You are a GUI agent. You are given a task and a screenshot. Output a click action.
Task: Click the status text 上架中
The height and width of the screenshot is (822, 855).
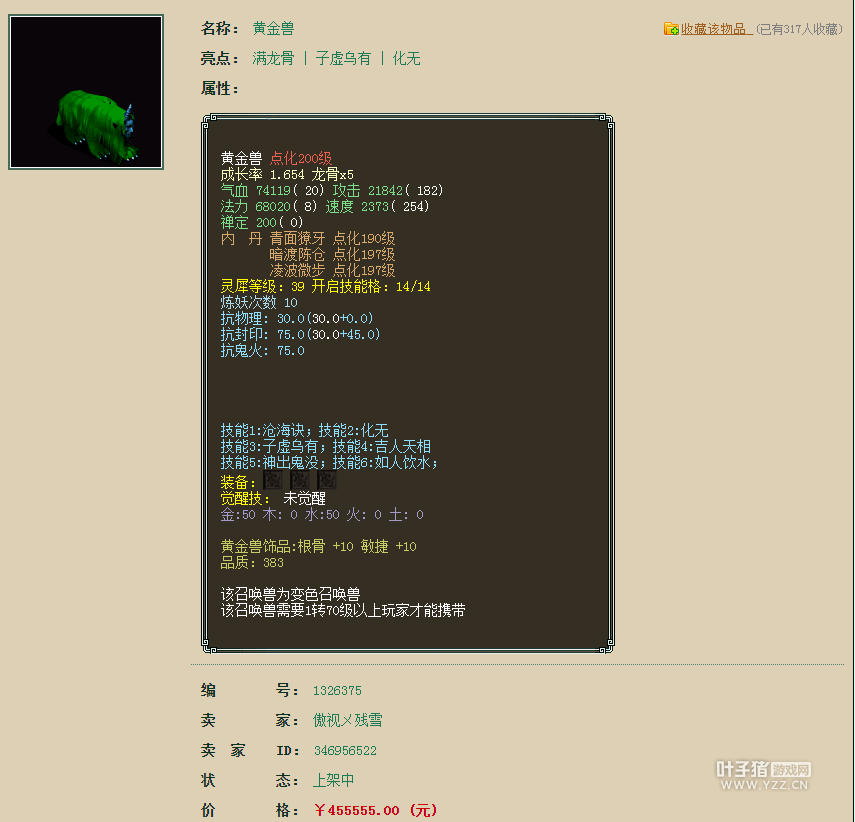coord(333,780)
